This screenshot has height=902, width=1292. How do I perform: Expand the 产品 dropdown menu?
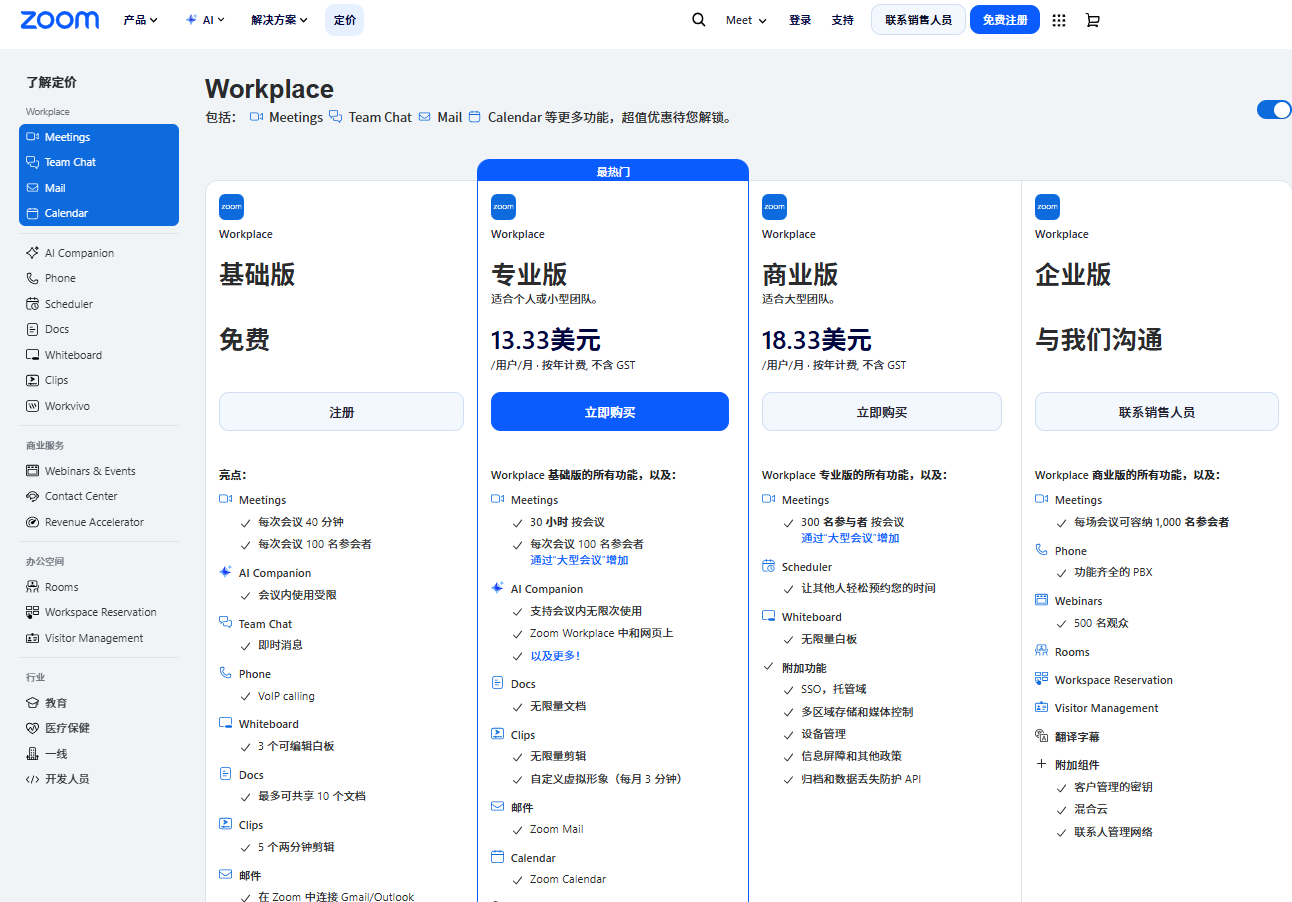pos(140,20)
